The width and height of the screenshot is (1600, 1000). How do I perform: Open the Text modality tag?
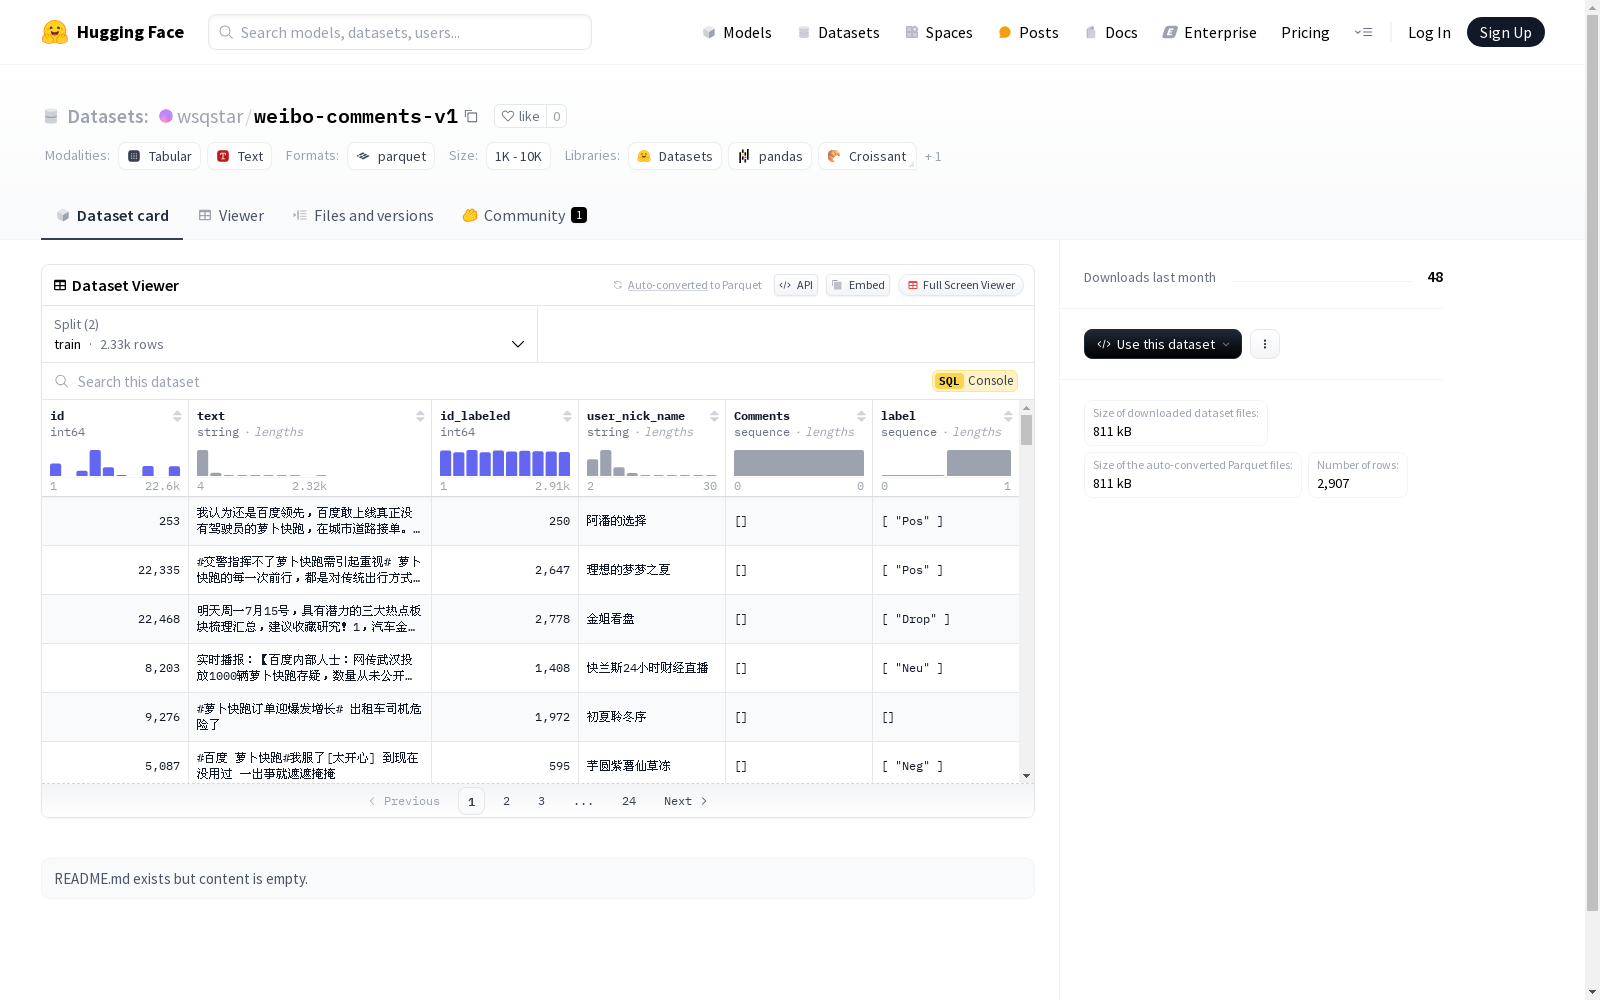[x=240, y=156]
